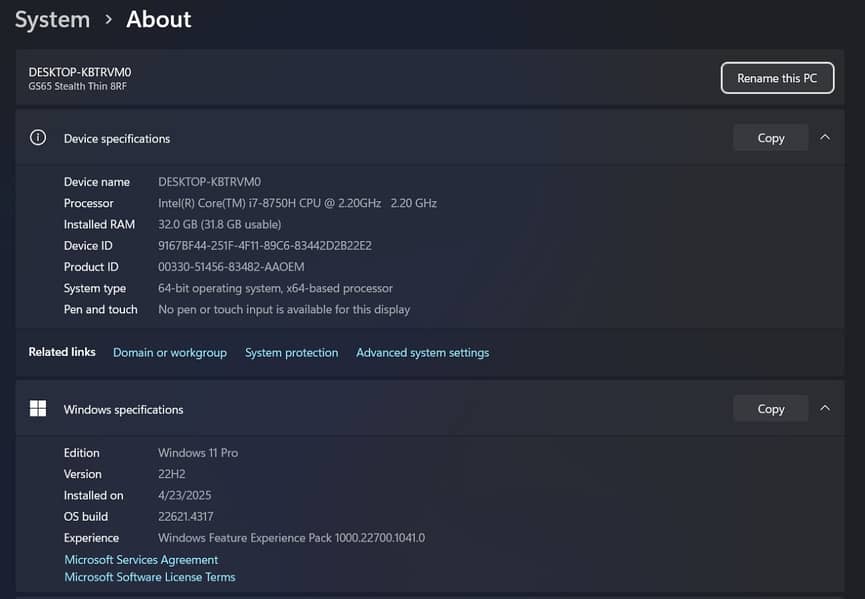Click the Experience label
Viewport: 865px width, 599px height.
point(92,538)
